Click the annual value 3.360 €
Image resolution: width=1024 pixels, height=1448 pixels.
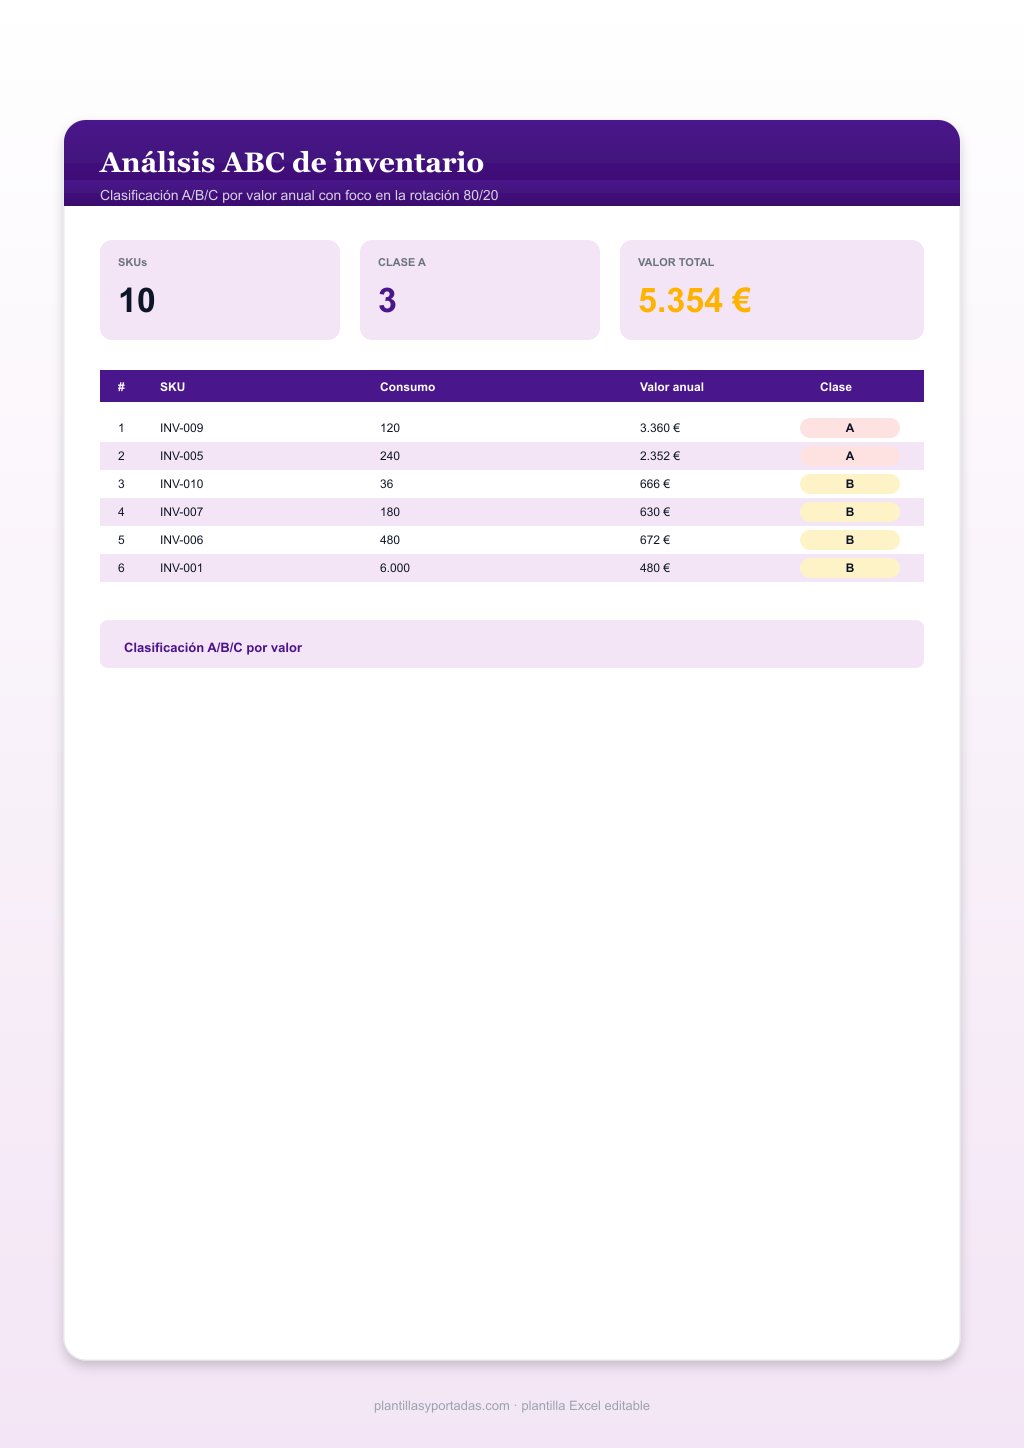pyautogui.click(x=660, y=428)
